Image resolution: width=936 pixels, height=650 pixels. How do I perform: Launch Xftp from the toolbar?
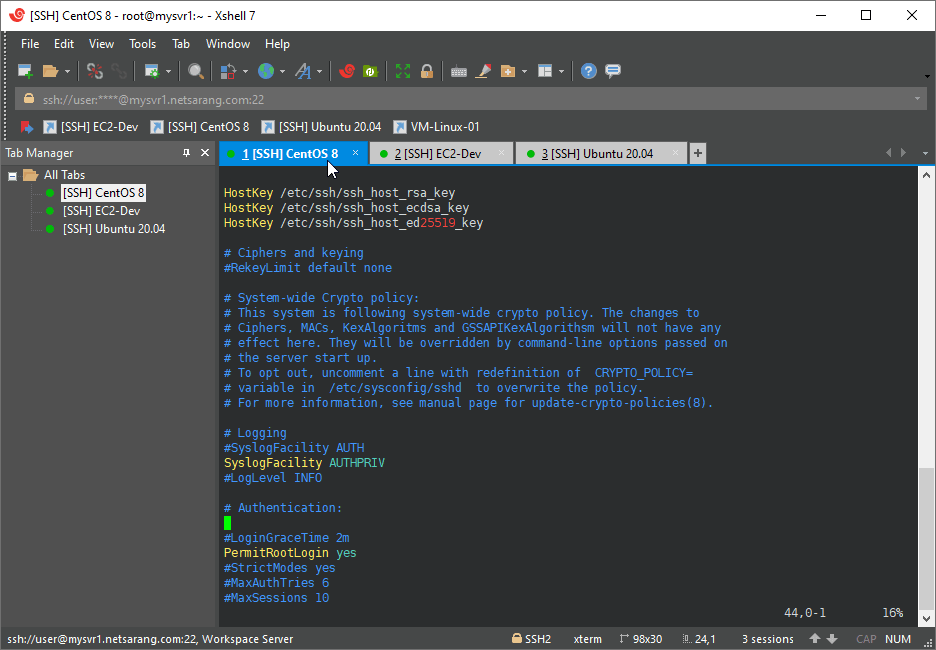(369, 71)
